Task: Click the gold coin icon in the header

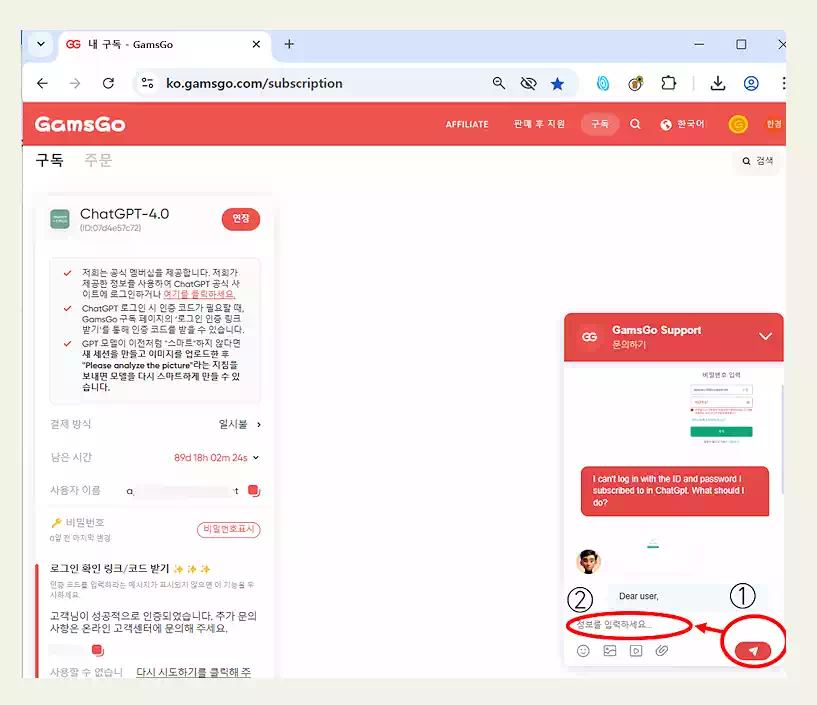Action: pyautogui.click(x=739, y=124)
